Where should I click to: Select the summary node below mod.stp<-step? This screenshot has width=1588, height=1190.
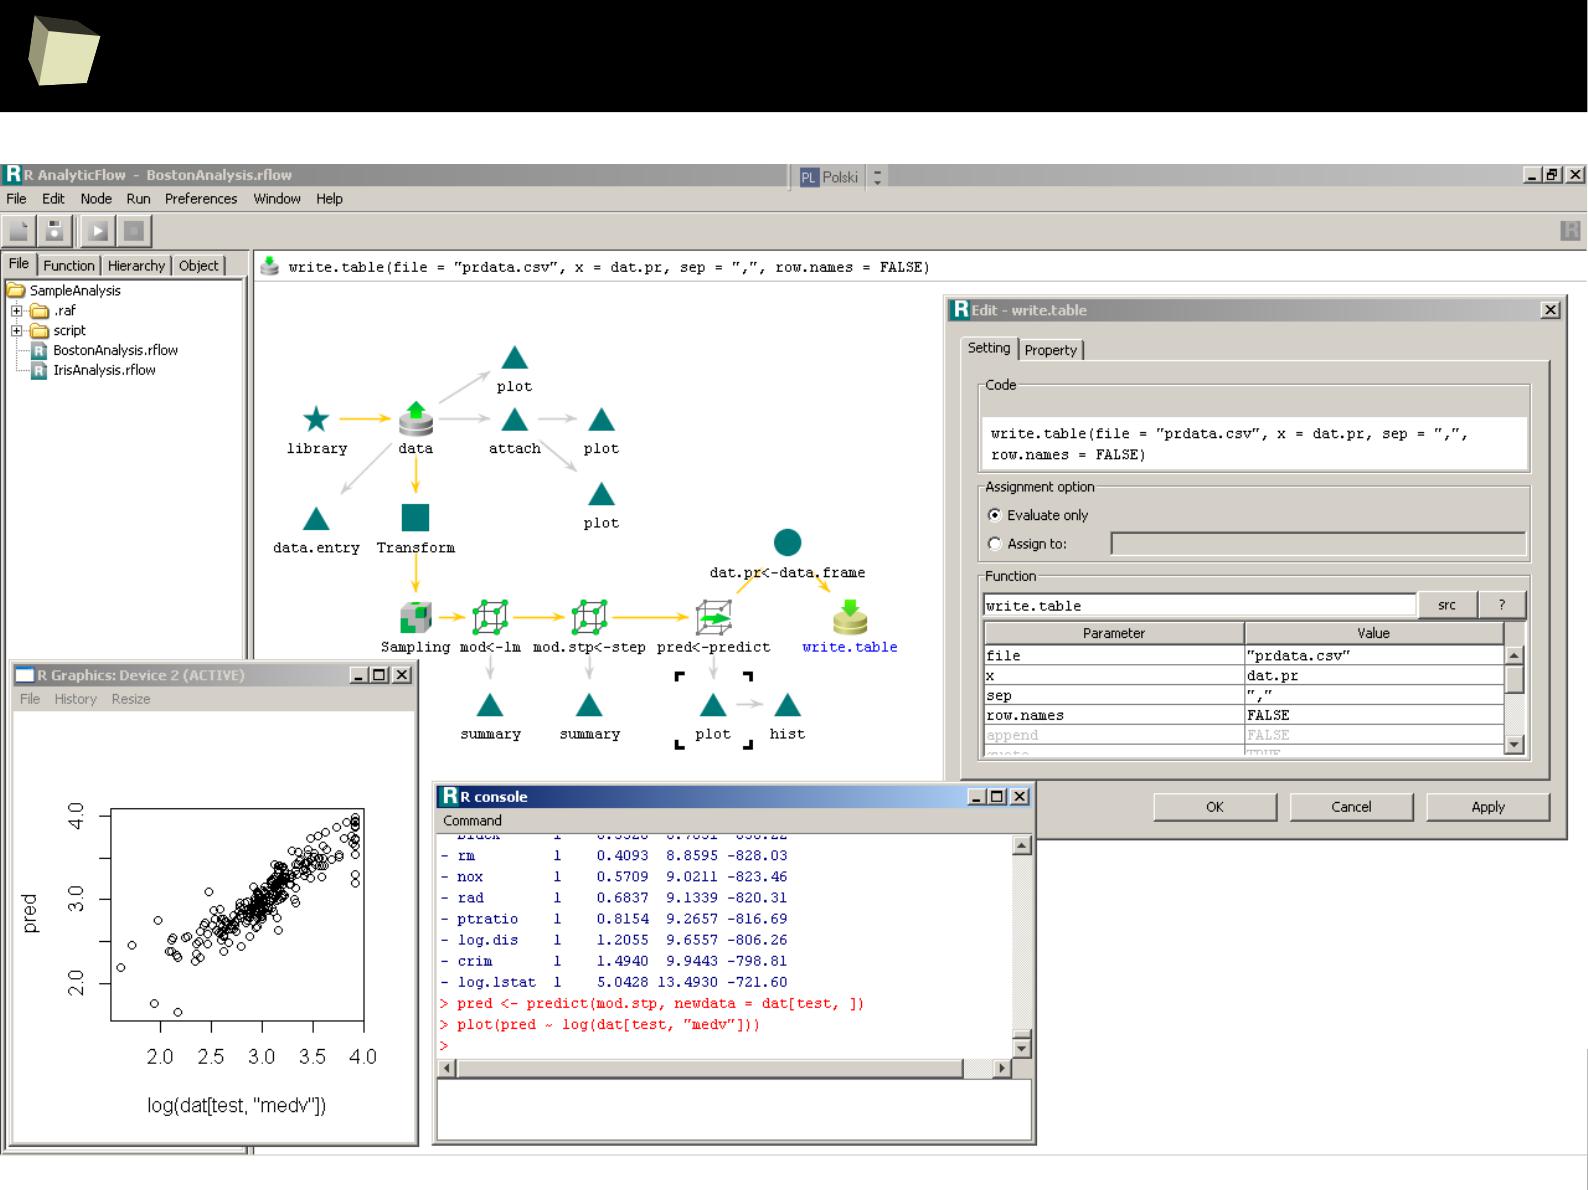click(x=589, y=705)
